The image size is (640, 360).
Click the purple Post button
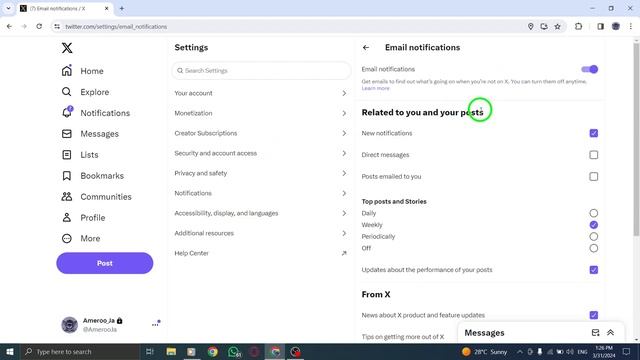[x=104, y=263]
